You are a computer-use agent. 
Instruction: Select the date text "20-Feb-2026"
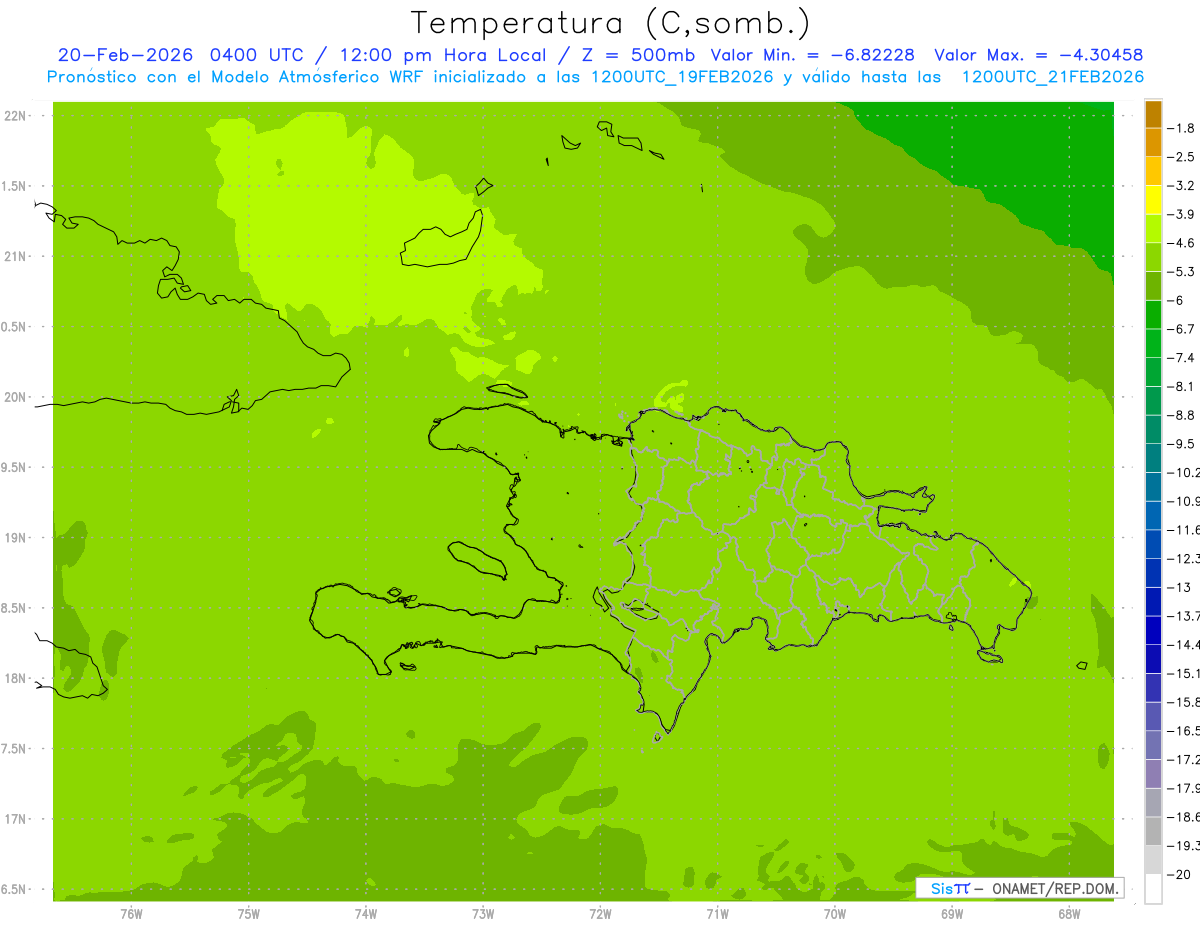point(125,56)
